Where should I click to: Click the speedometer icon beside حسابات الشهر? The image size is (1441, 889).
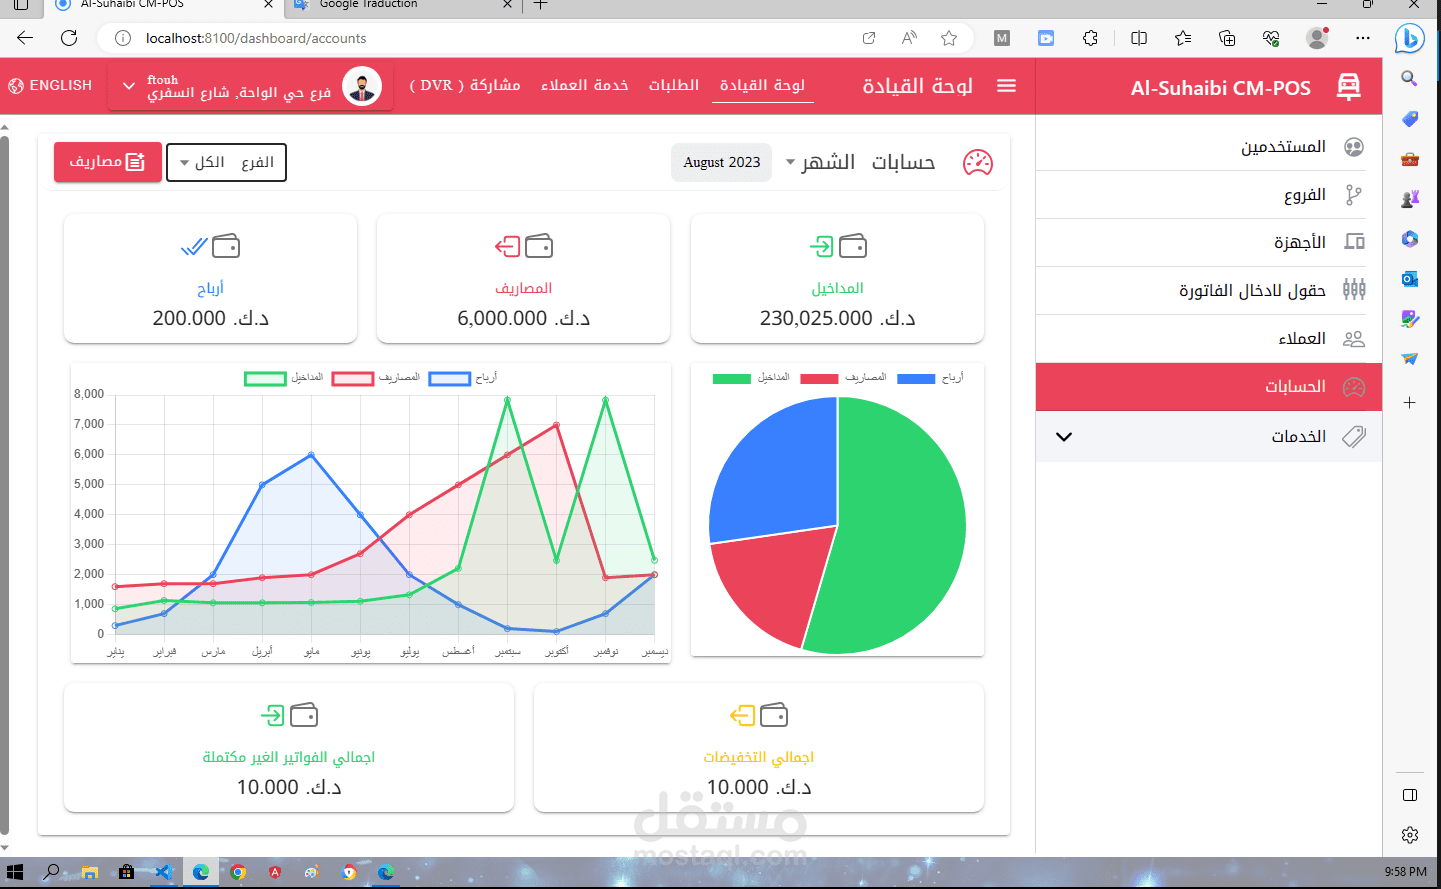[x=978, y=162]
